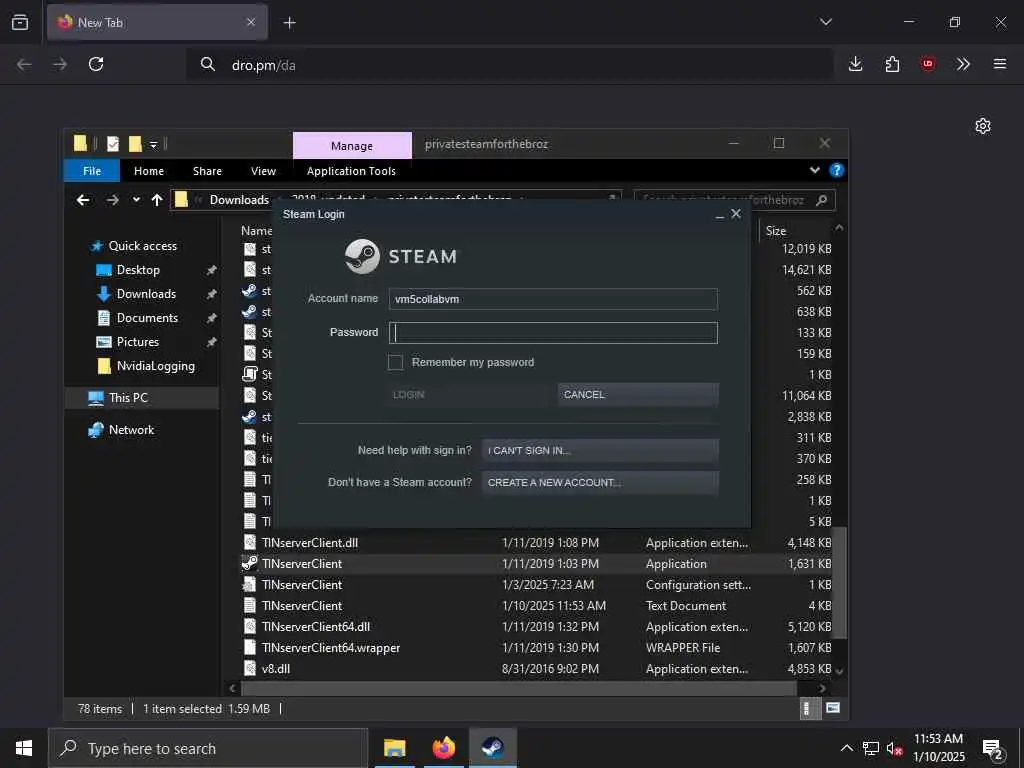1024x768 pixels.
Task: Go up one folder level in Explorer
Action: [x=157, y=200]
